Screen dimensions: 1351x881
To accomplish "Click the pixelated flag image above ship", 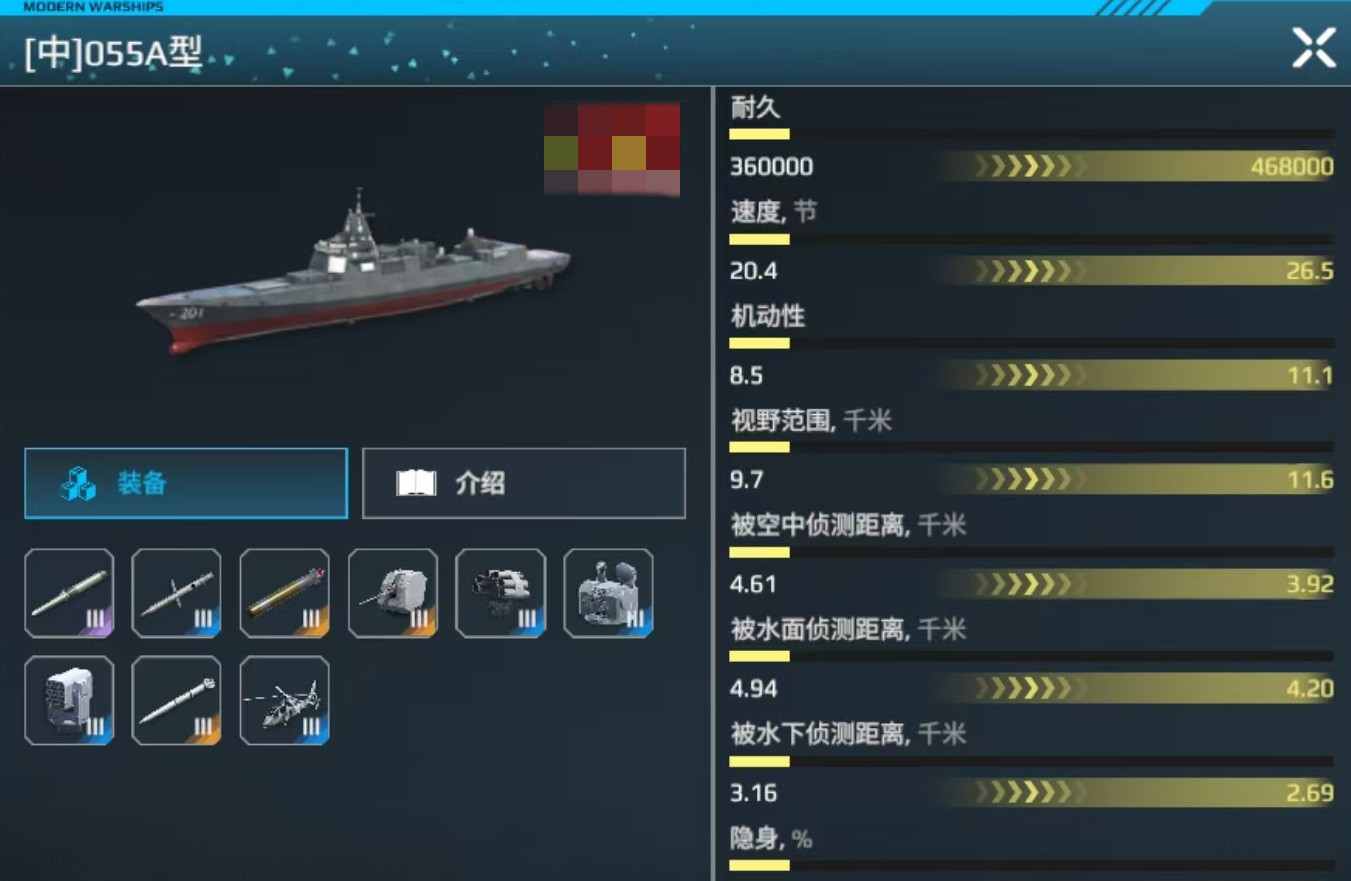I will tap(612, 149).
